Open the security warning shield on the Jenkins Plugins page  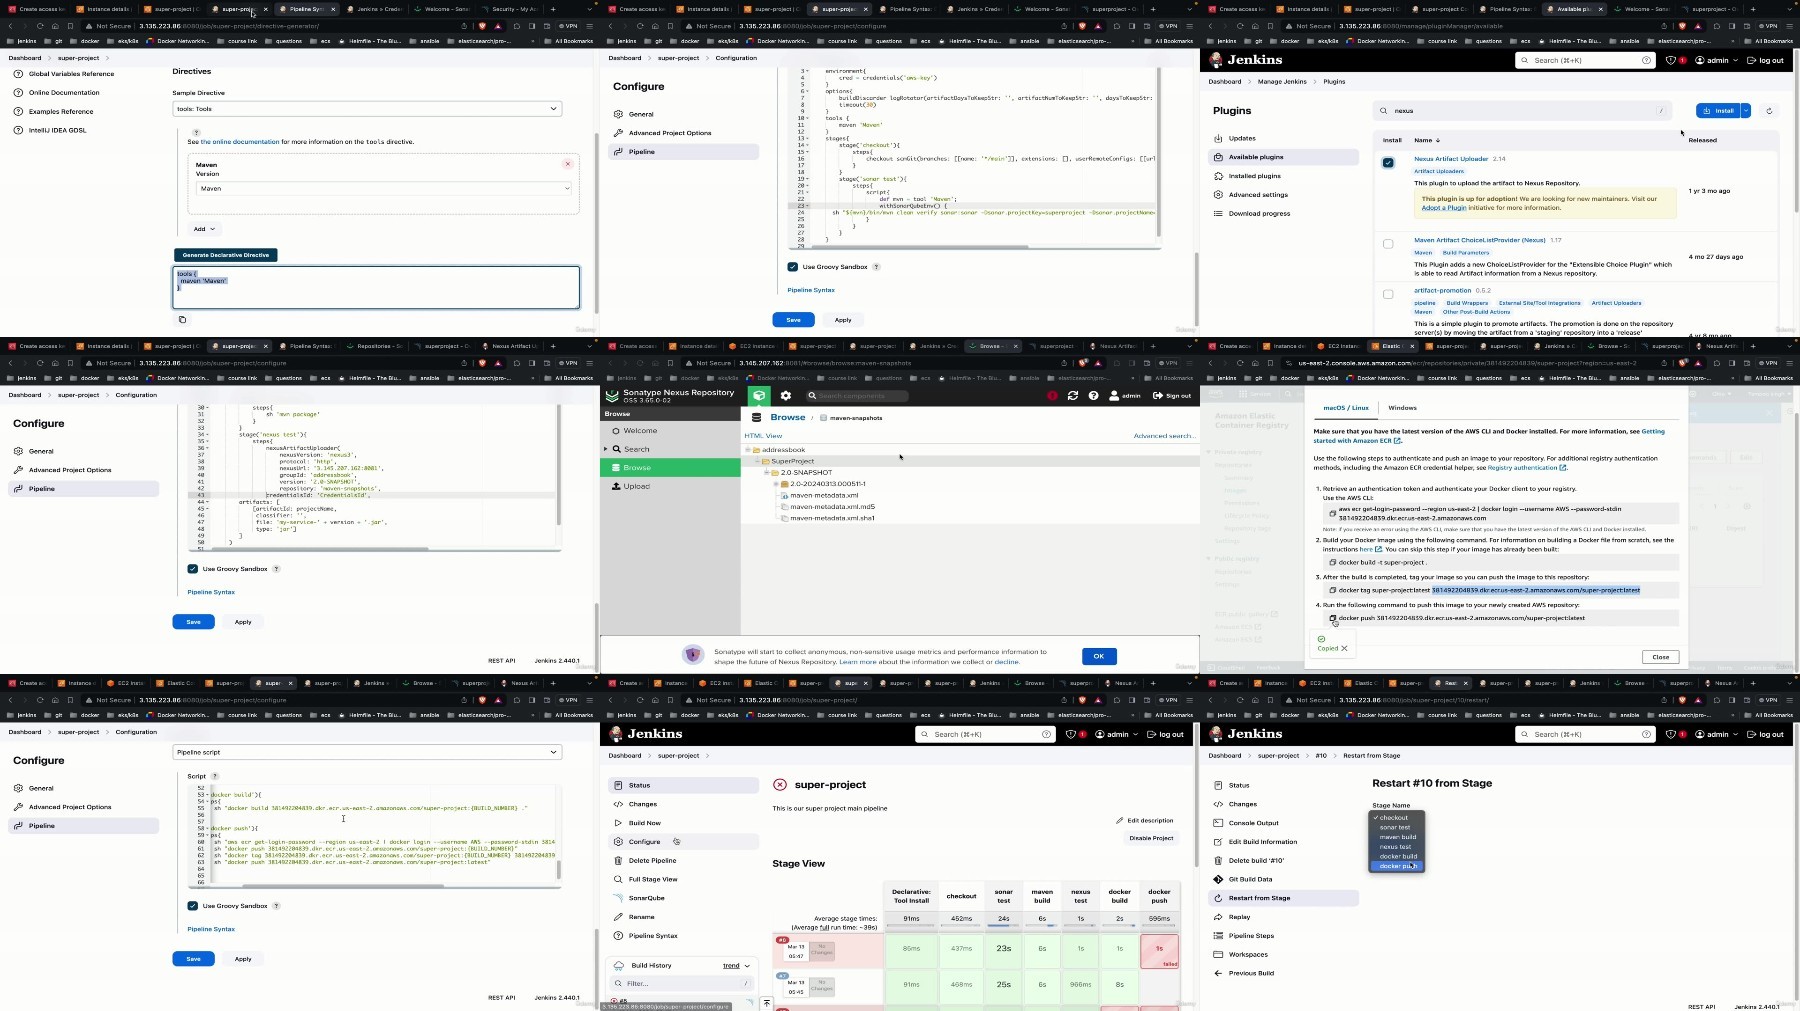[x=1673, y=60]
